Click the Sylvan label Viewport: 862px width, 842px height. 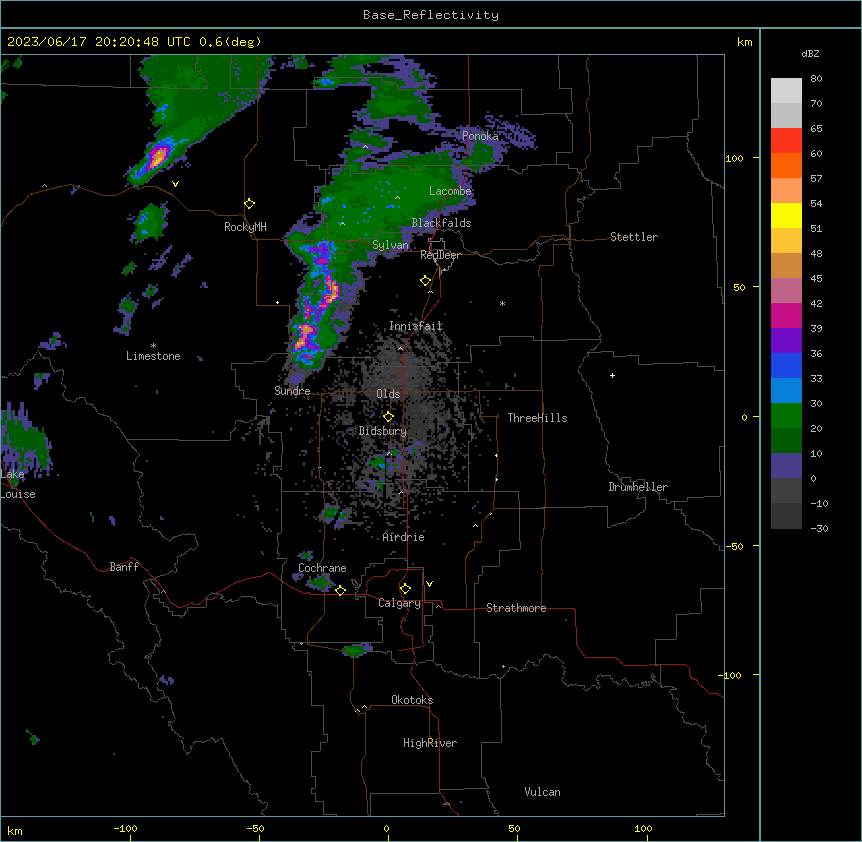[x=390, y=245]
